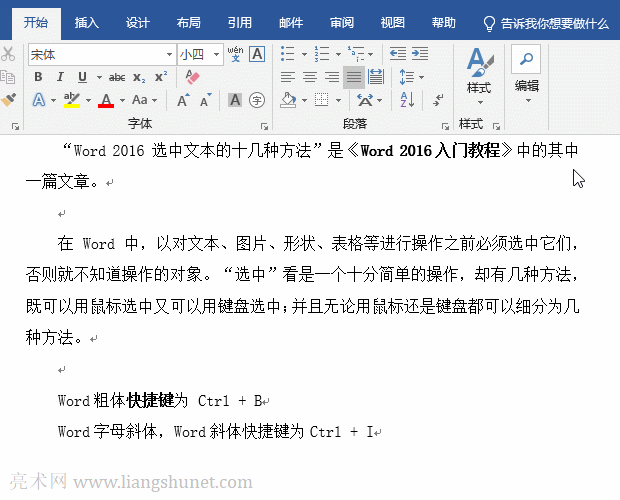
Task: Toggle justify alignment
Action: 354,77
